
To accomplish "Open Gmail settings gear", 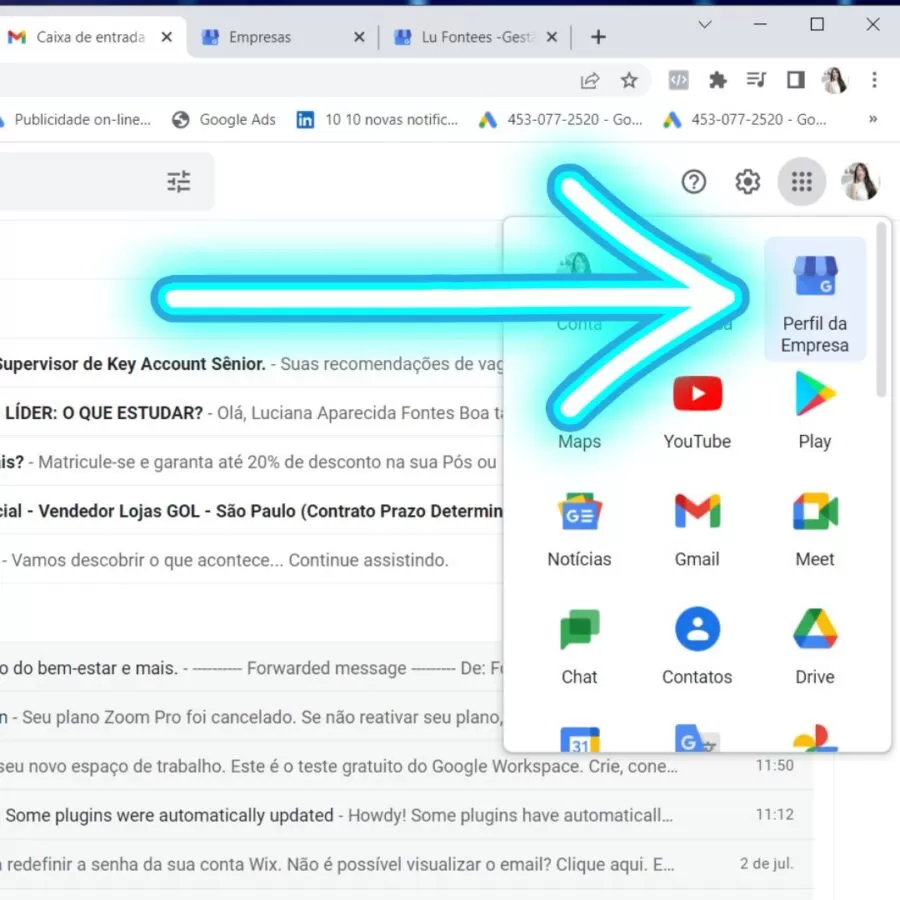I will (x=747, y=182).
